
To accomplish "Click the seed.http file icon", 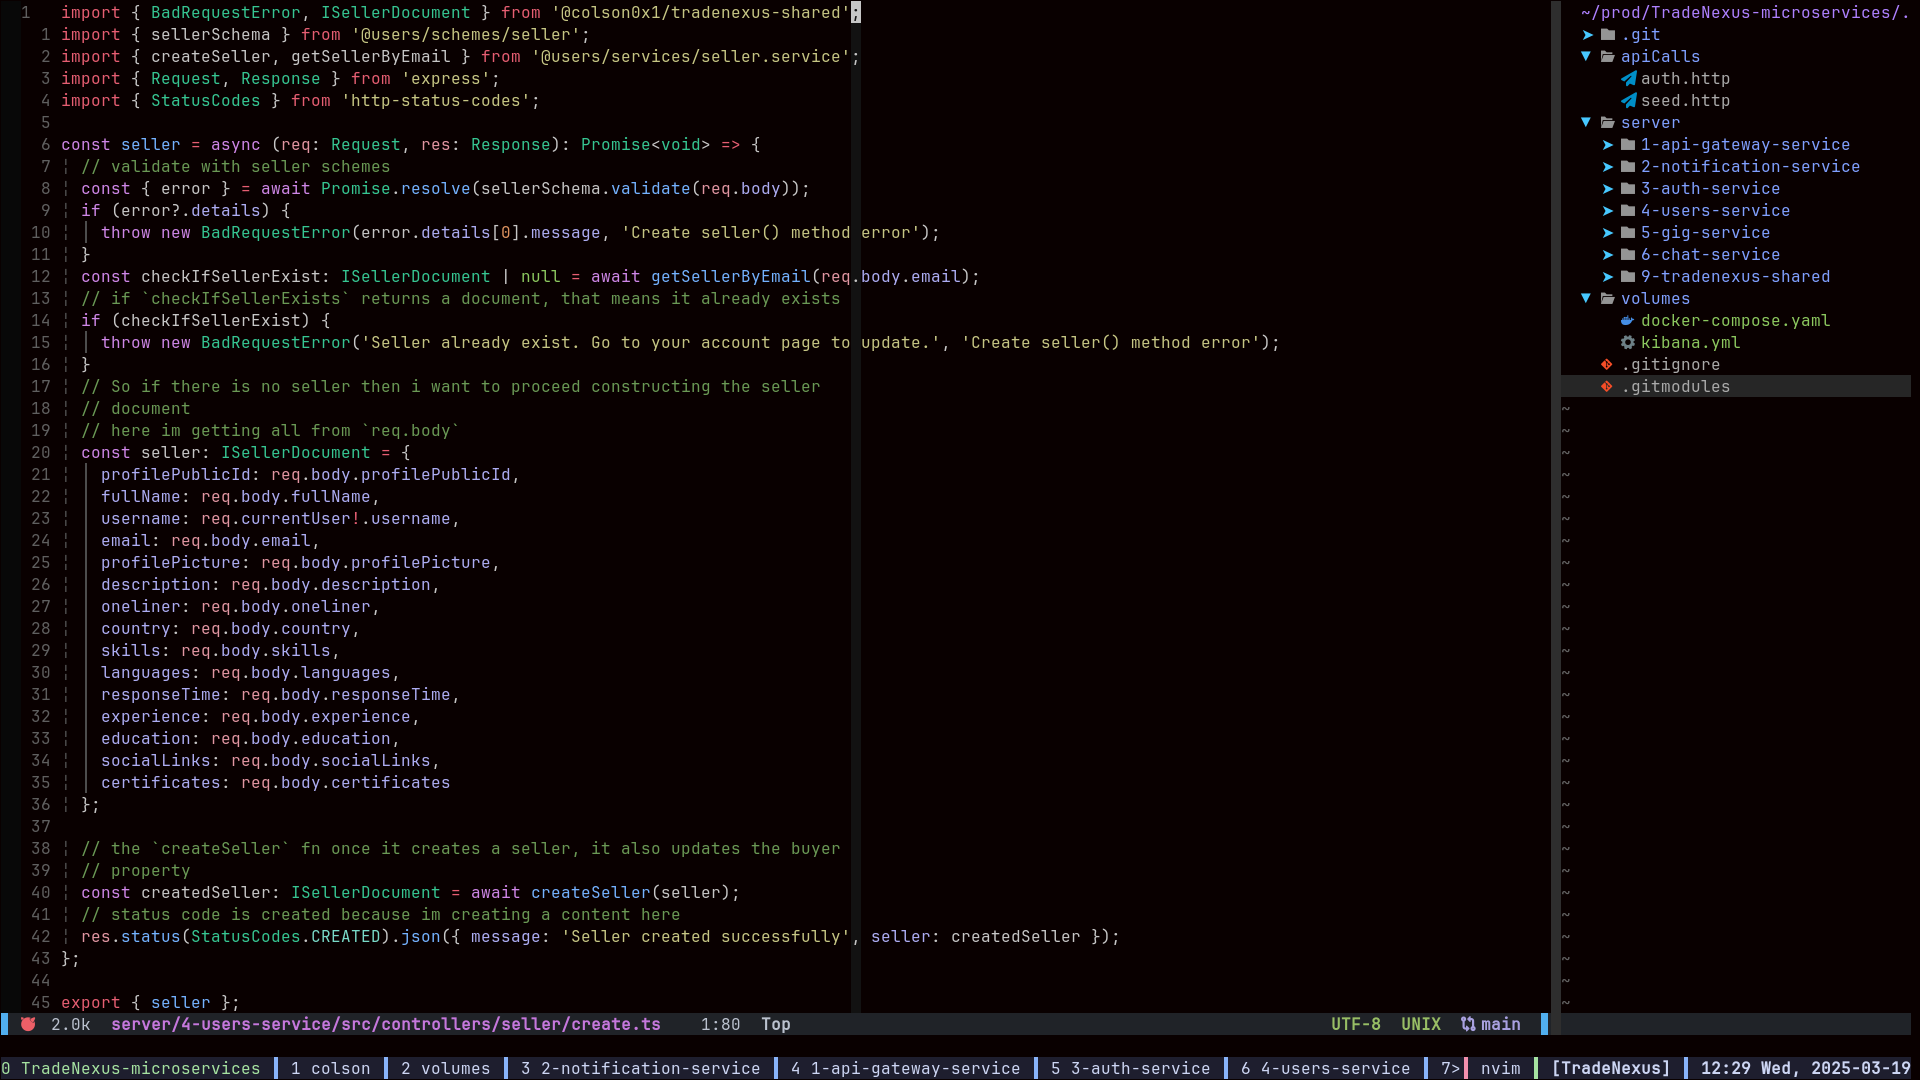I will pyautogui.click(x=1628, y=101).
